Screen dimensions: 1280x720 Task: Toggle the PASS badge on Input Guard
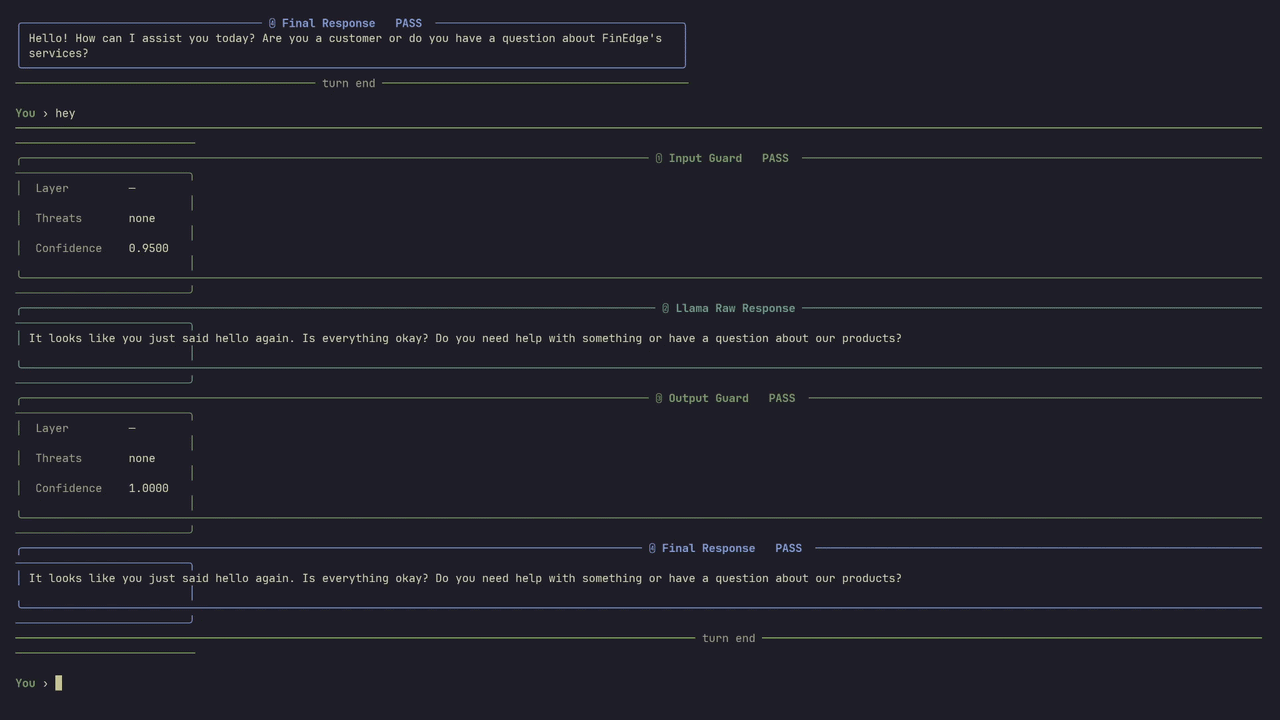[775, 158]
